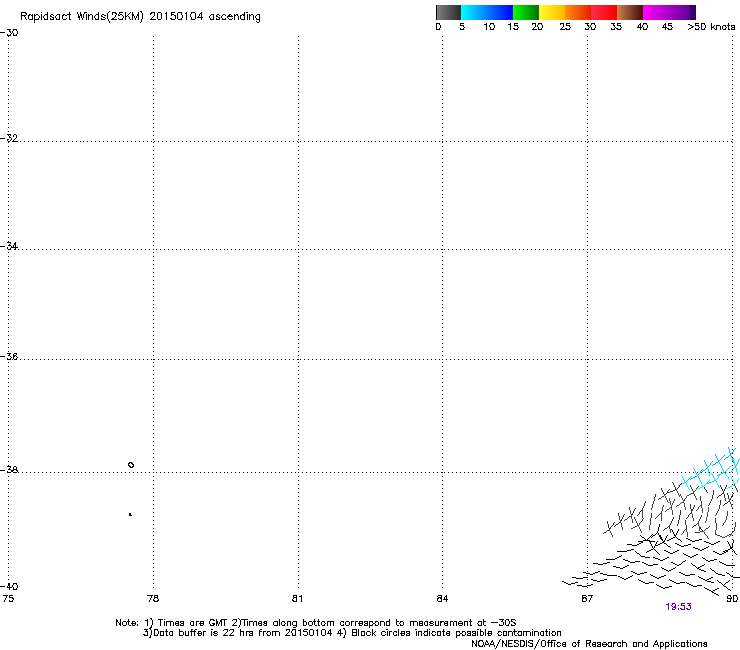740x650 pixels.
Task: Select the red 30-35 knots color band
Action: [604, 12]
